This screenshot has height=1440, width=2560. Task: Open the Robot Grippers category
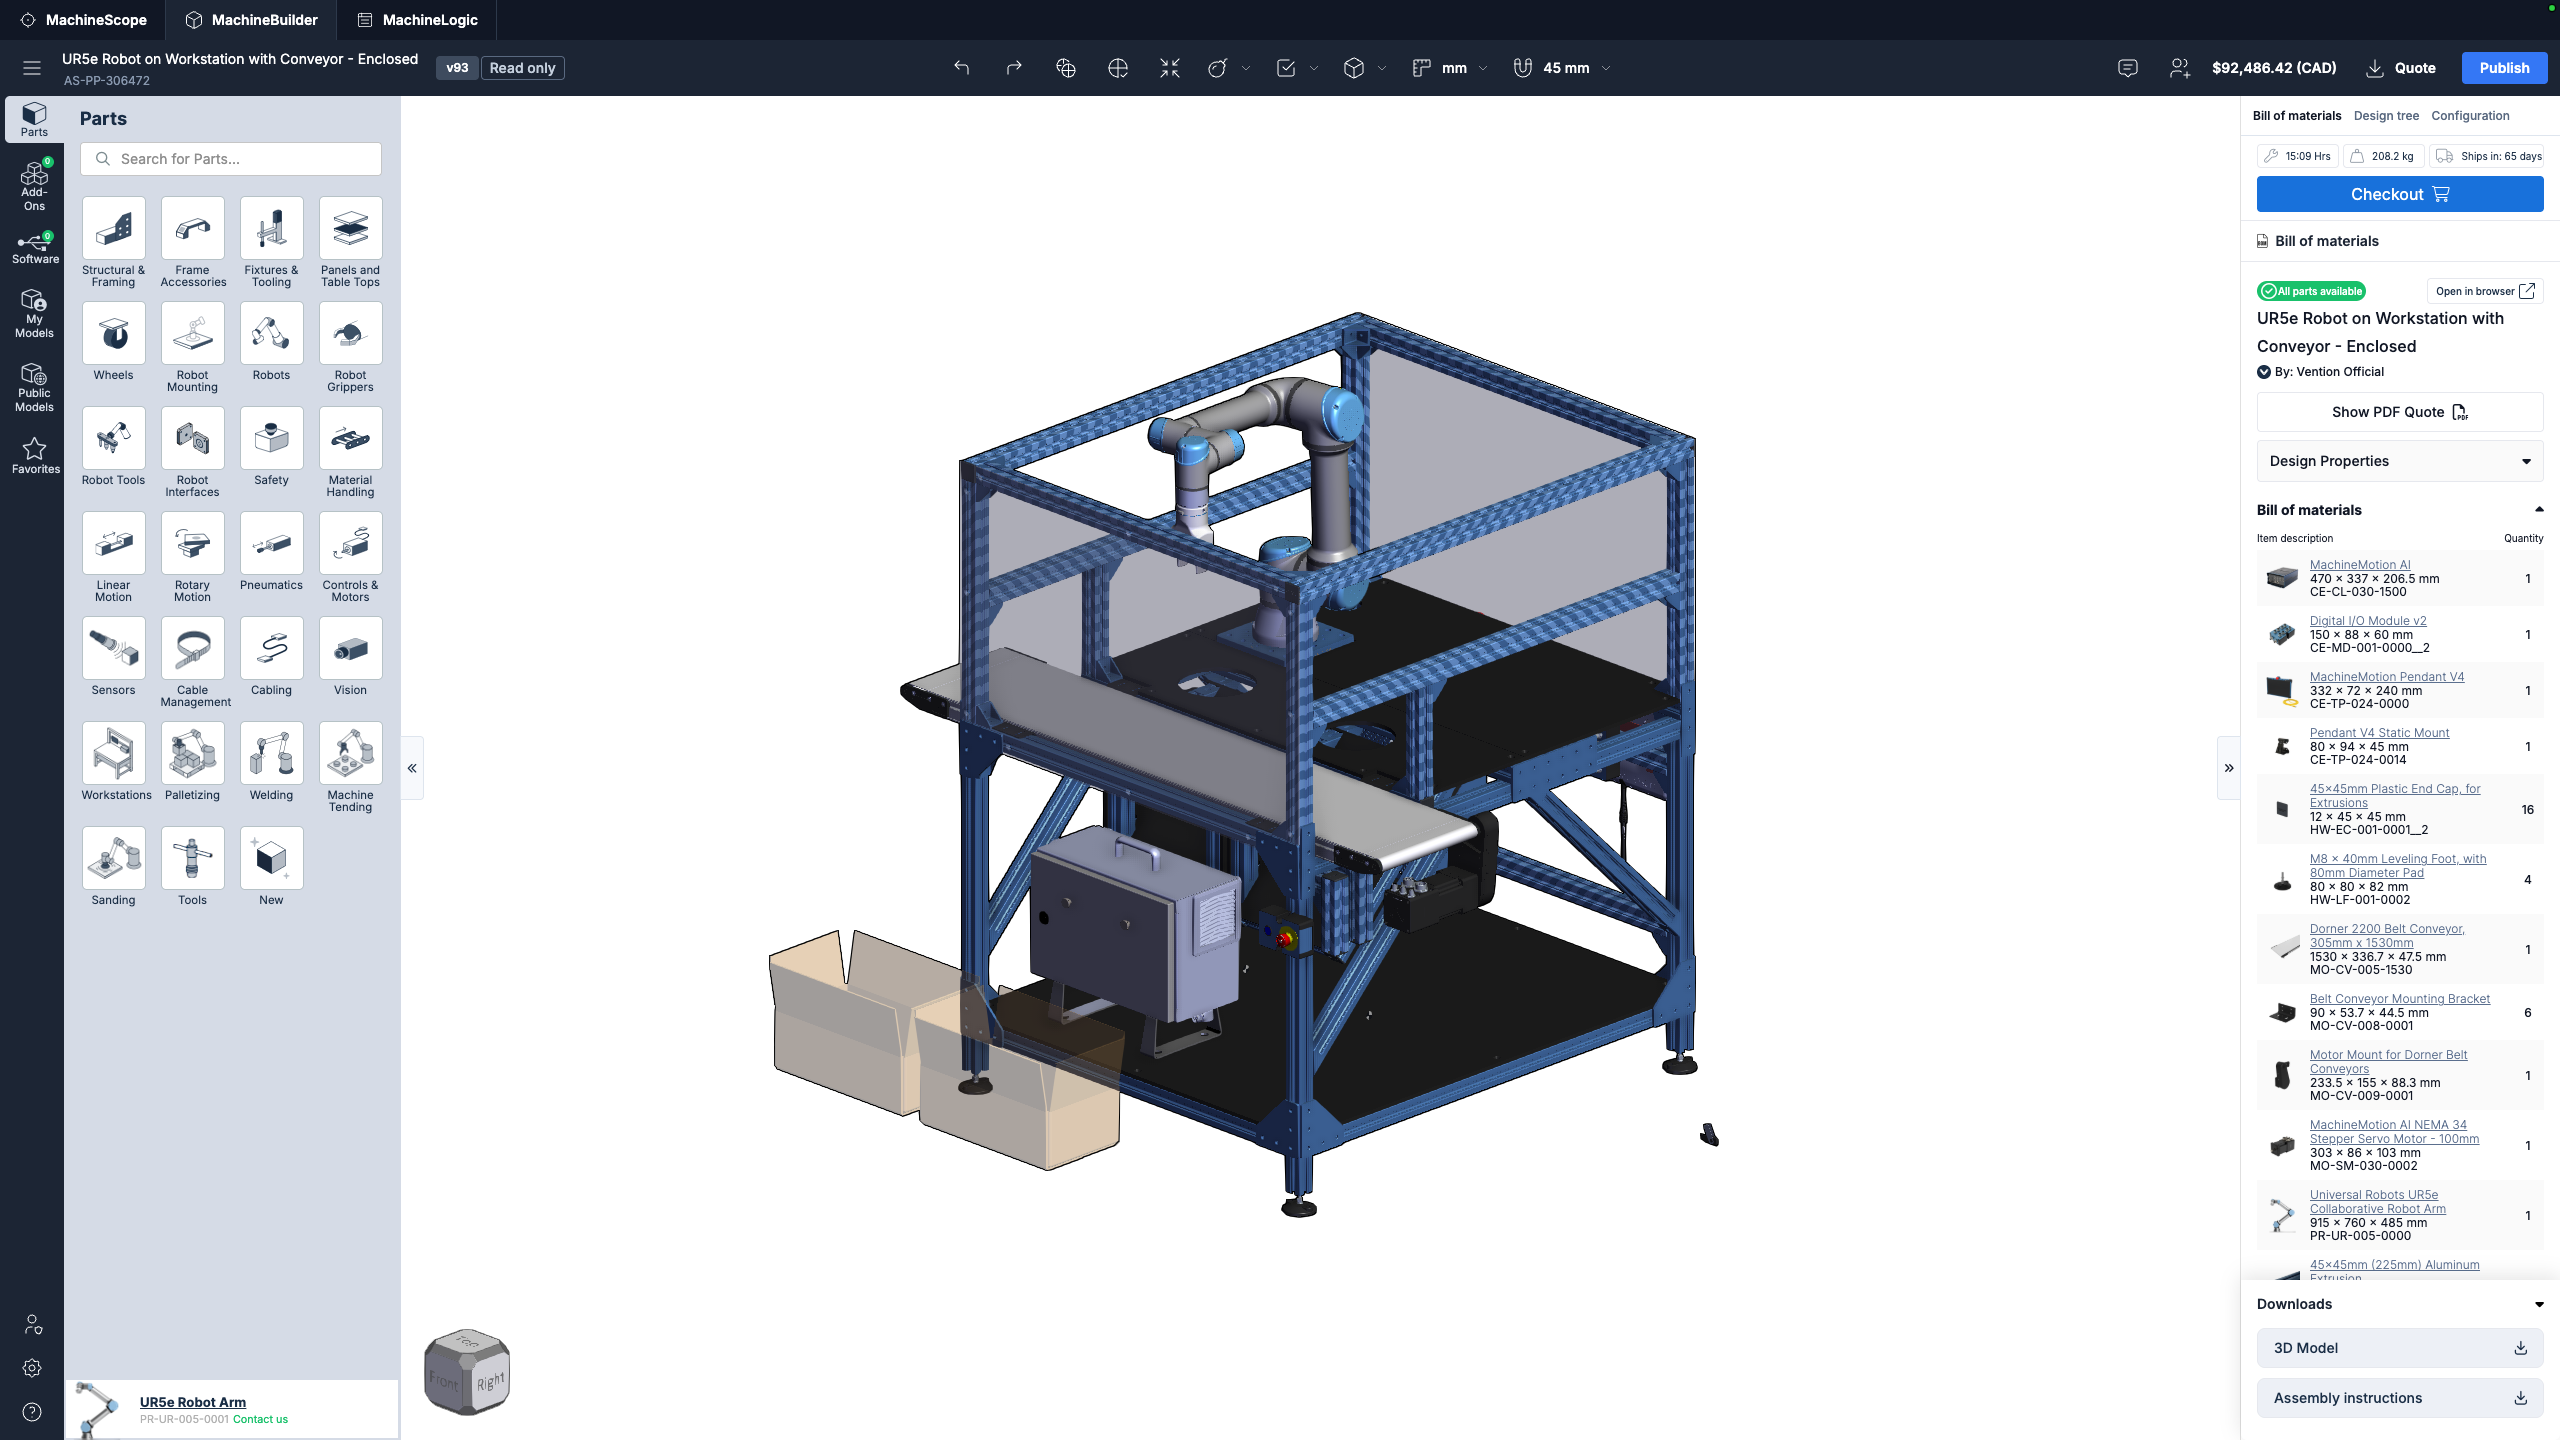[350, 348]
